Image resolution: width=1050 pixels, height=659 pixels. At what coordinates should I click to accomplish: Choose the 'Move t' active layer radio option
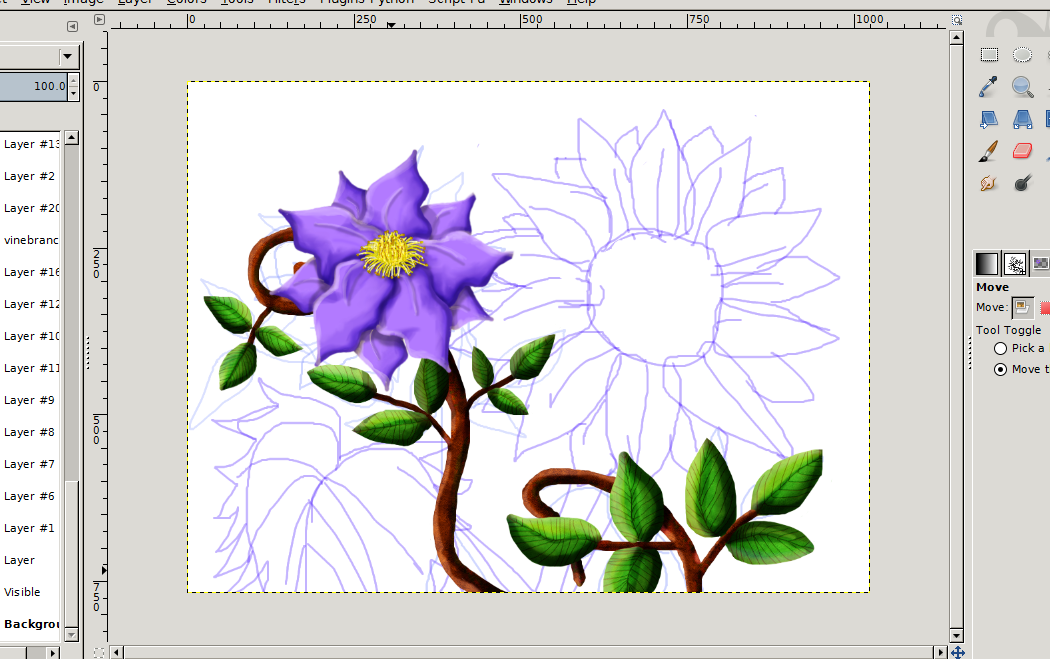pyautogui.click(x=1000, y=370)
